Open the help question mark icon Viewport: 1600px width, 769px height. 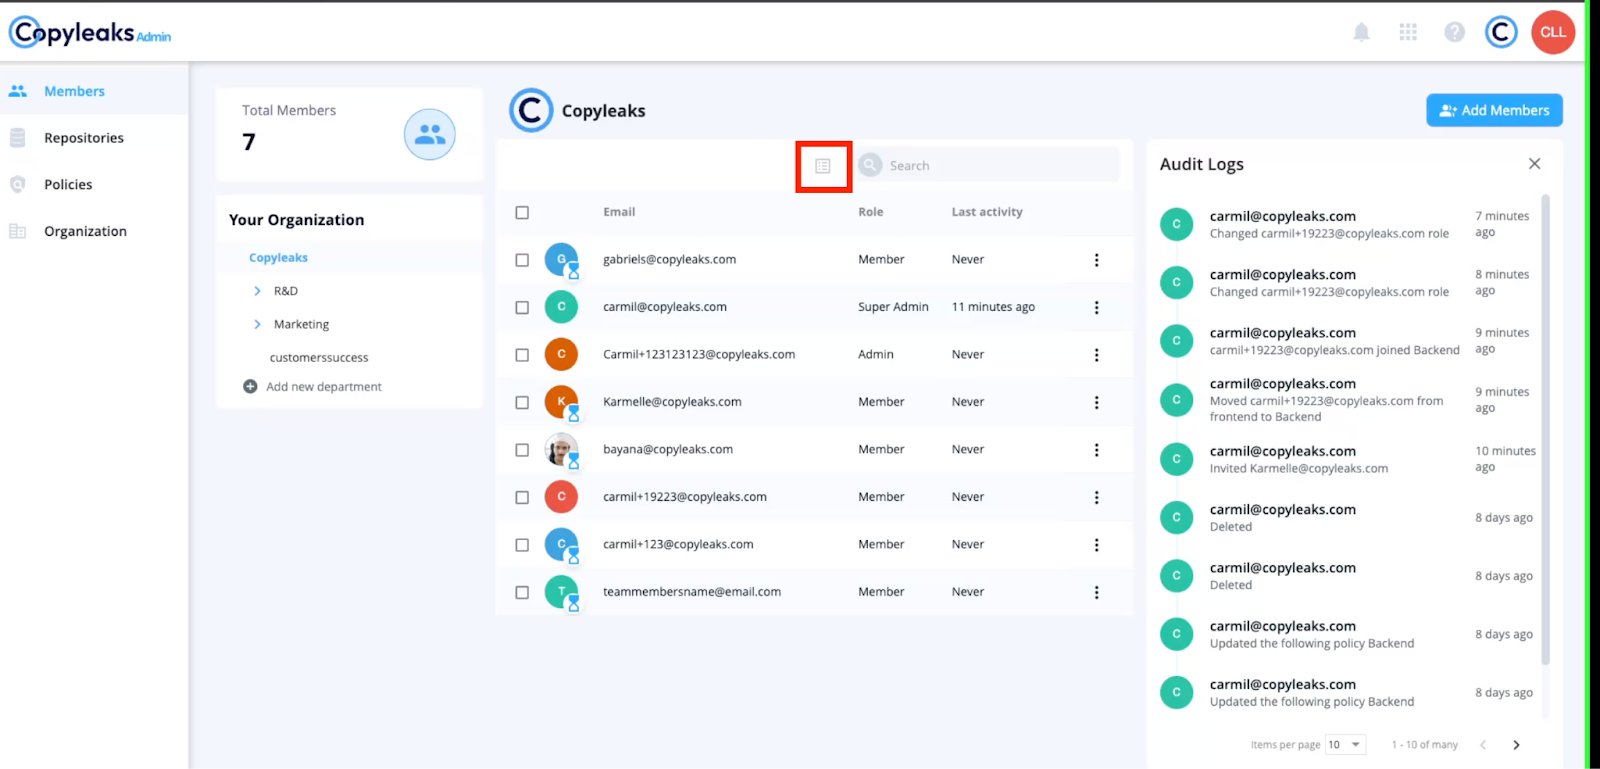[1455, 33]
